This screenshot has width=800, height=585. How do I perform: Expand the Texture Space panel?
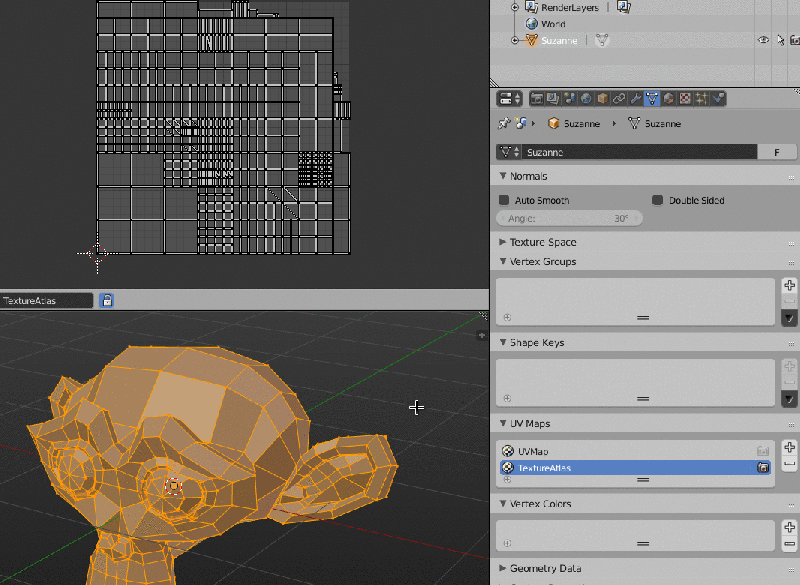pos(545,242)
